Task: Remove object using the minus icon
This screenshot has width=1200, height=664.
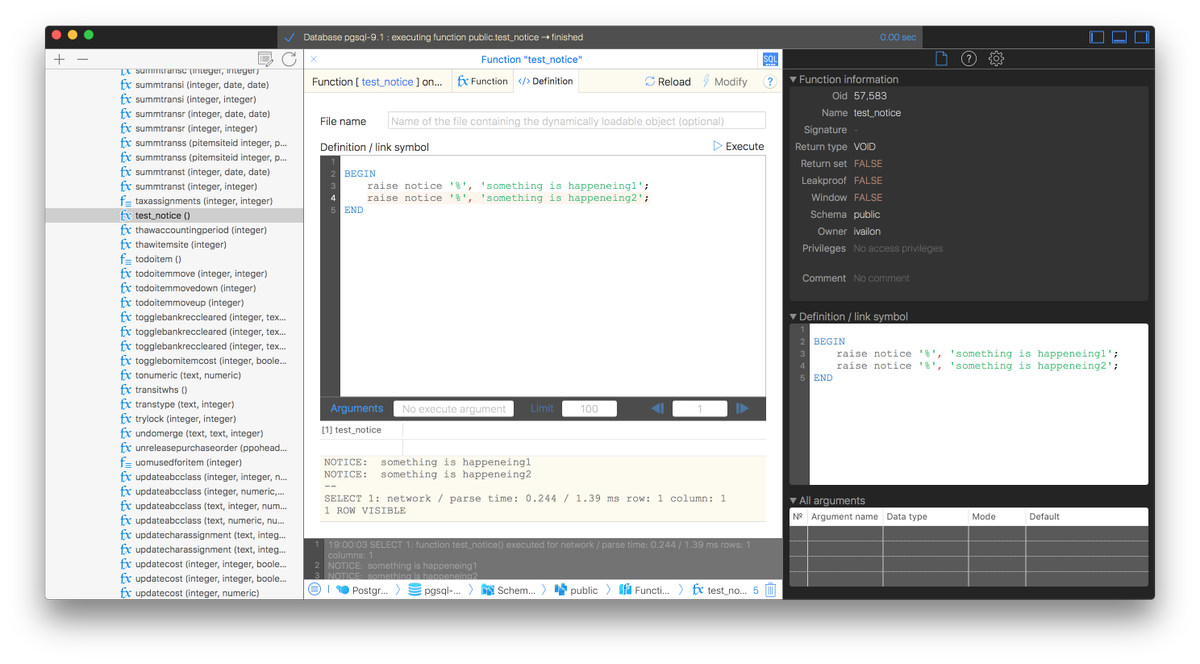Action: pyautogui.click(x=83, y=59)
